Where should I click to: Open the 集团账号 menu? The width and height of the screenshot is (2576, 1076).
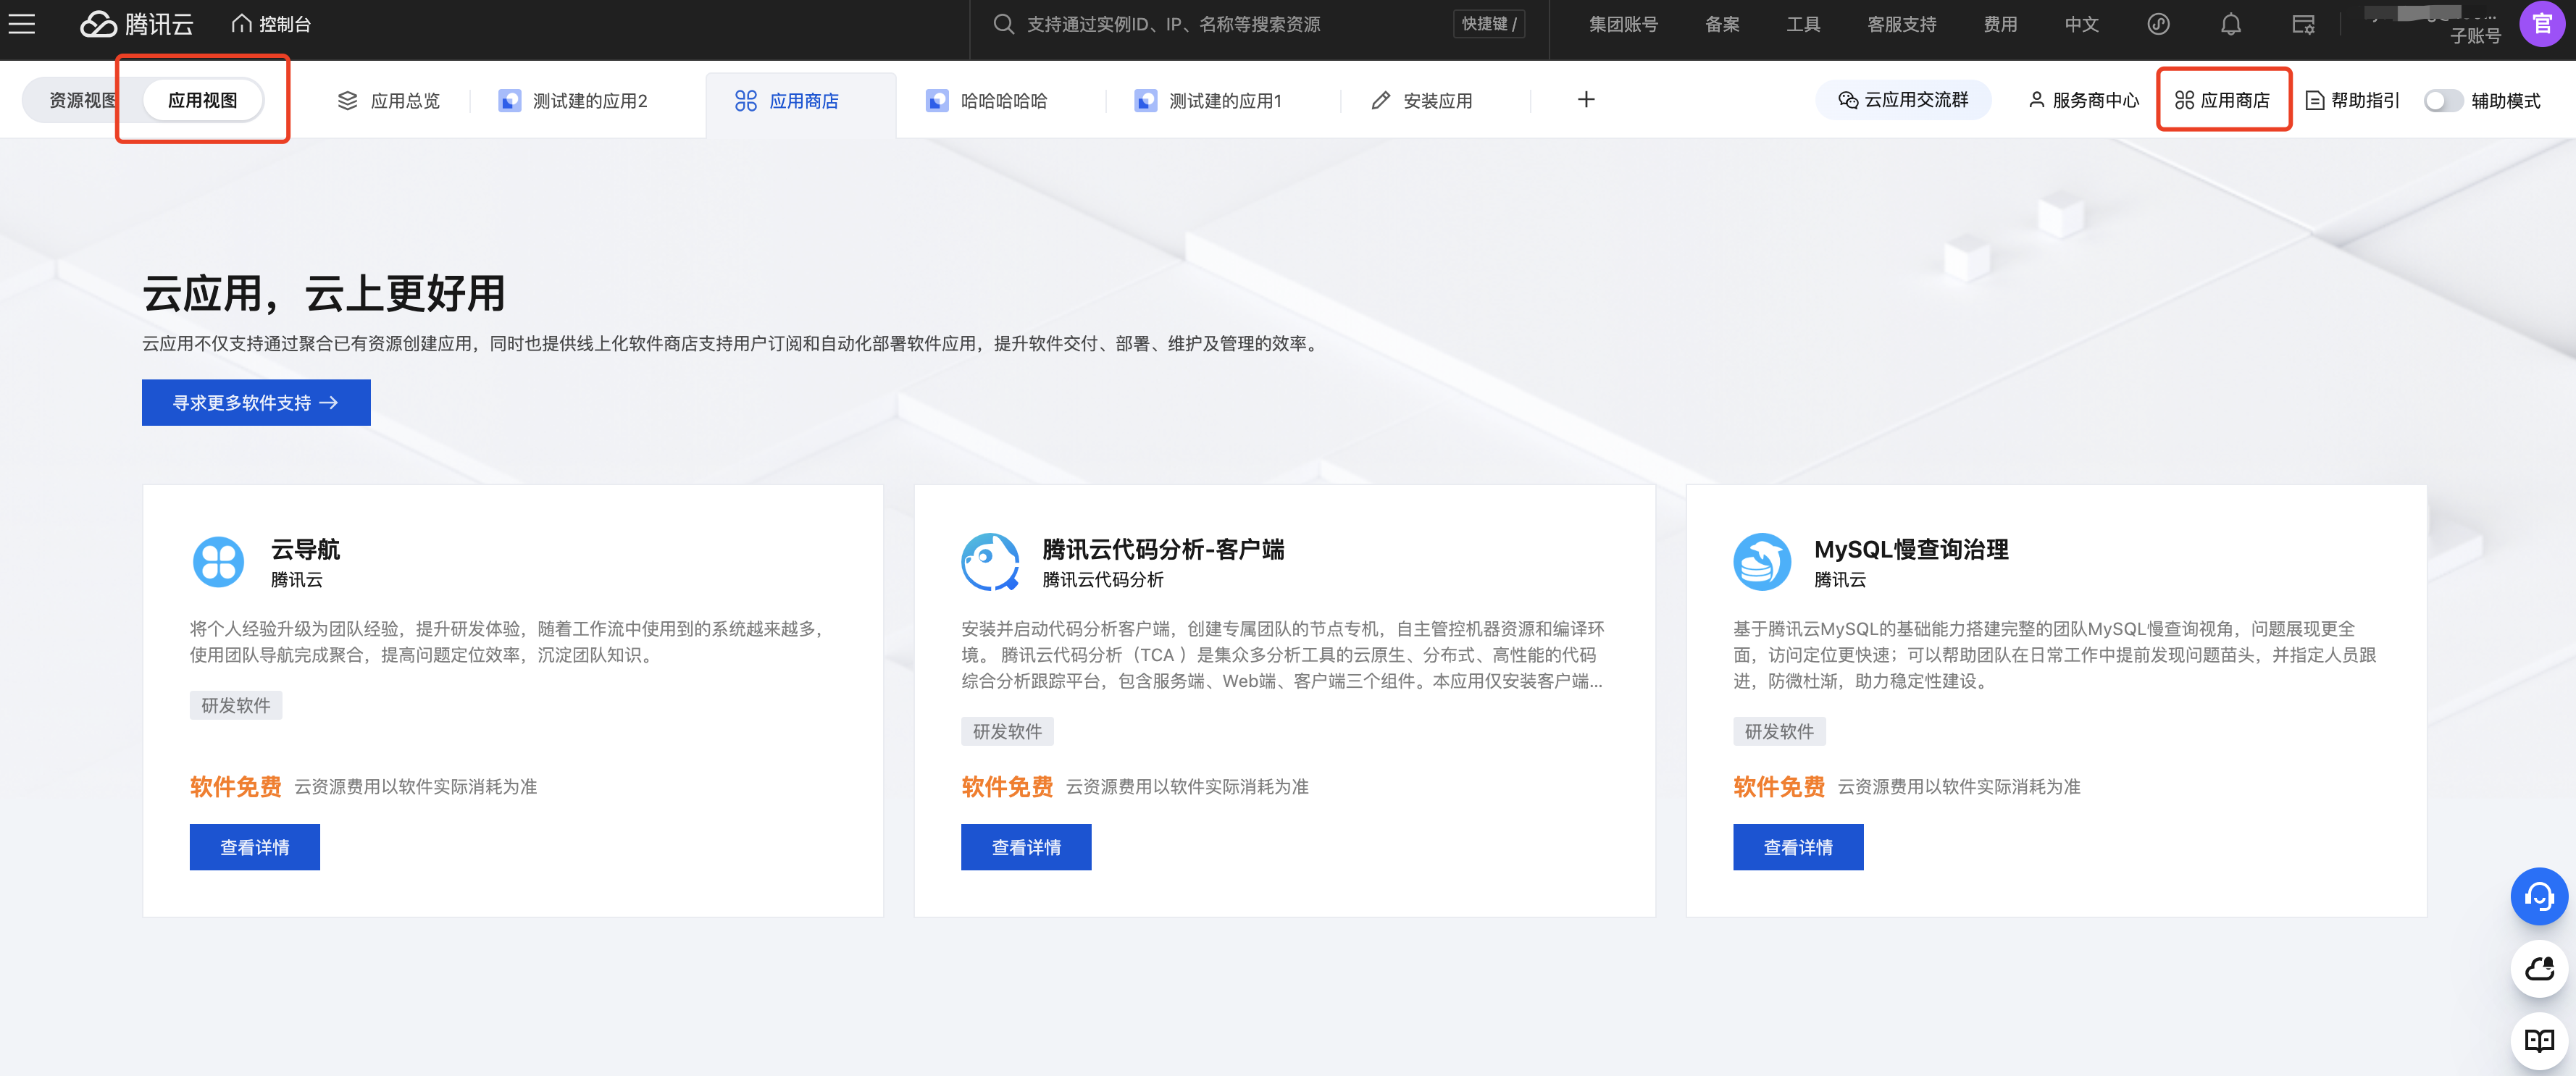(x=1623, y=24)
